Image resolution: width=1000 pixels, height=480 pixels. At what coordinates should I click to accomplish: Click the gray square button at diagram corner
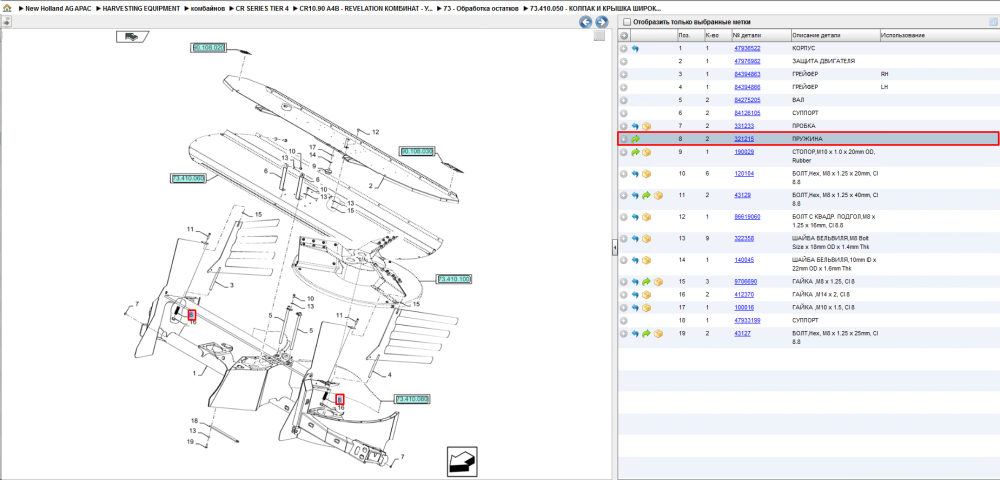pos(599,36)
